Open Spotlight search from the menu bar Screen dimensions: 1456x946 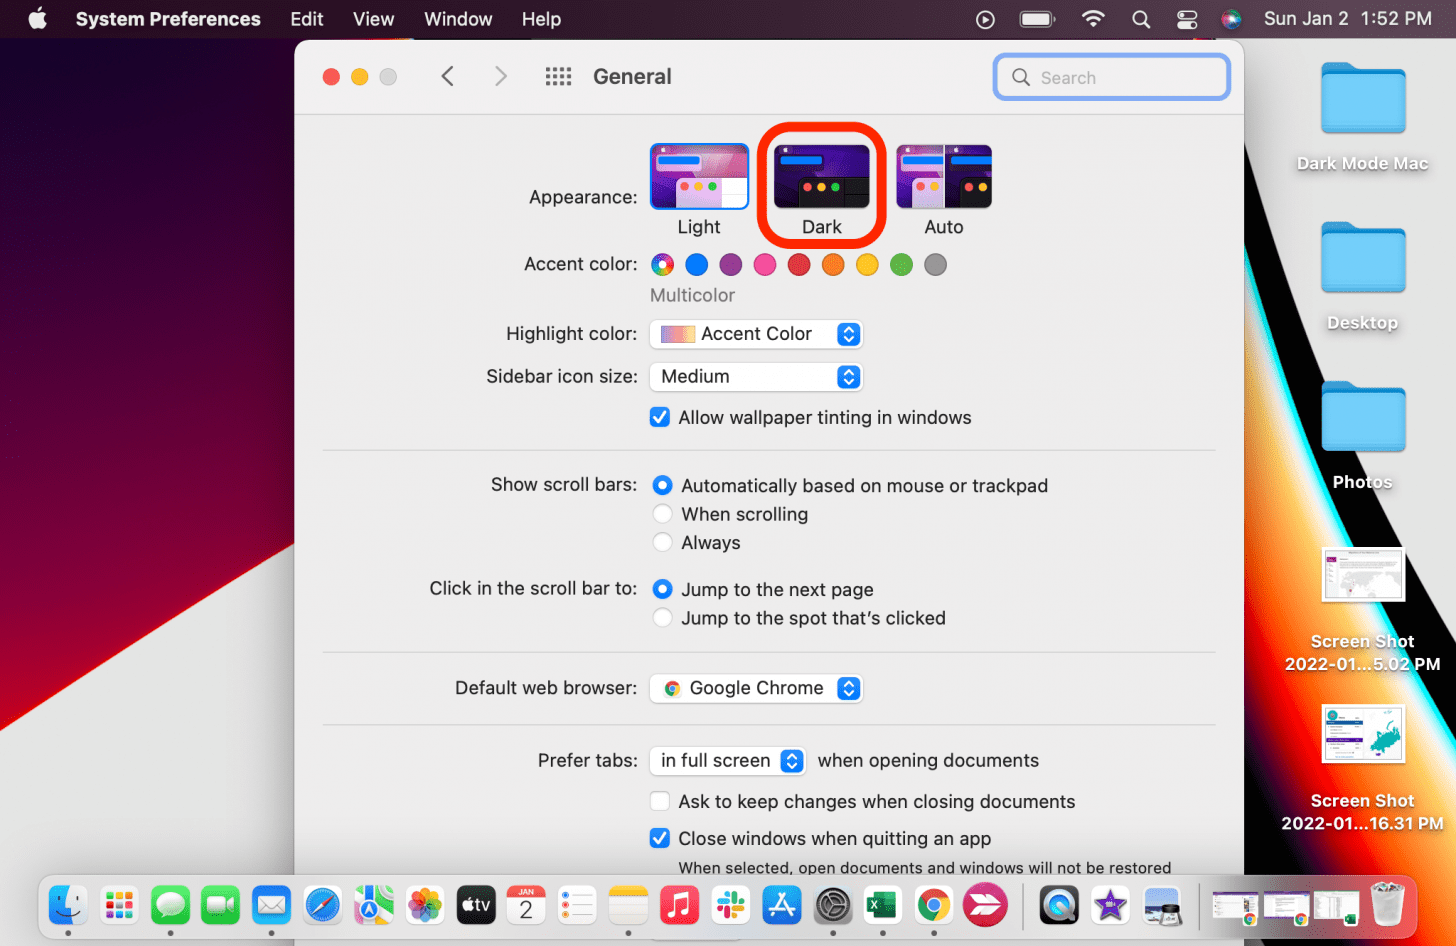click(1141, 18)
